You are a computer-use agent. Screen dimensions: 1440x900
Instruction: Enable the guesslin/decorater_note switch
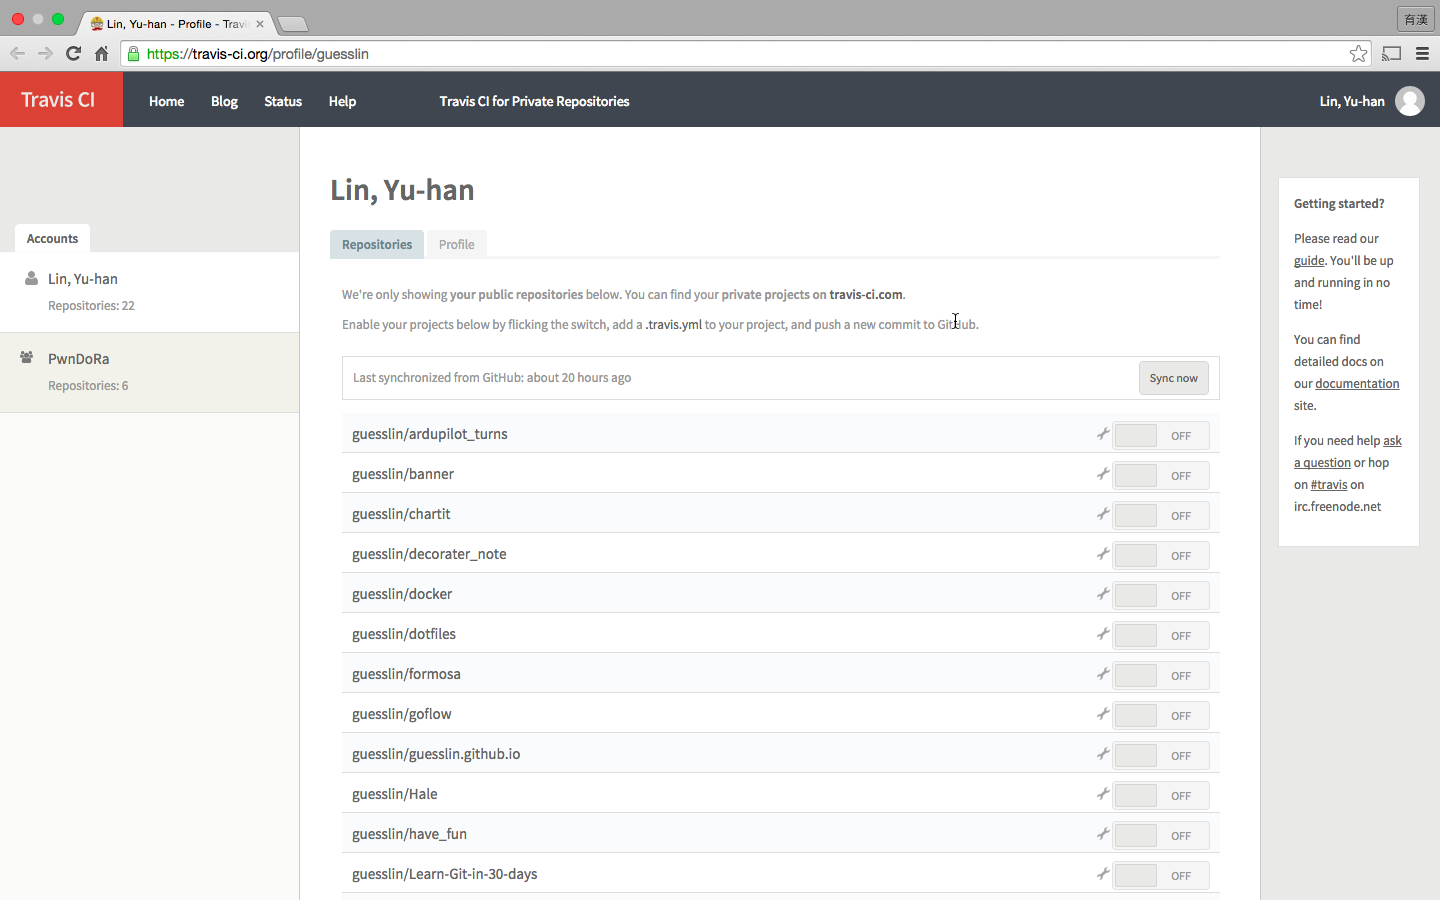point(1161,555)
